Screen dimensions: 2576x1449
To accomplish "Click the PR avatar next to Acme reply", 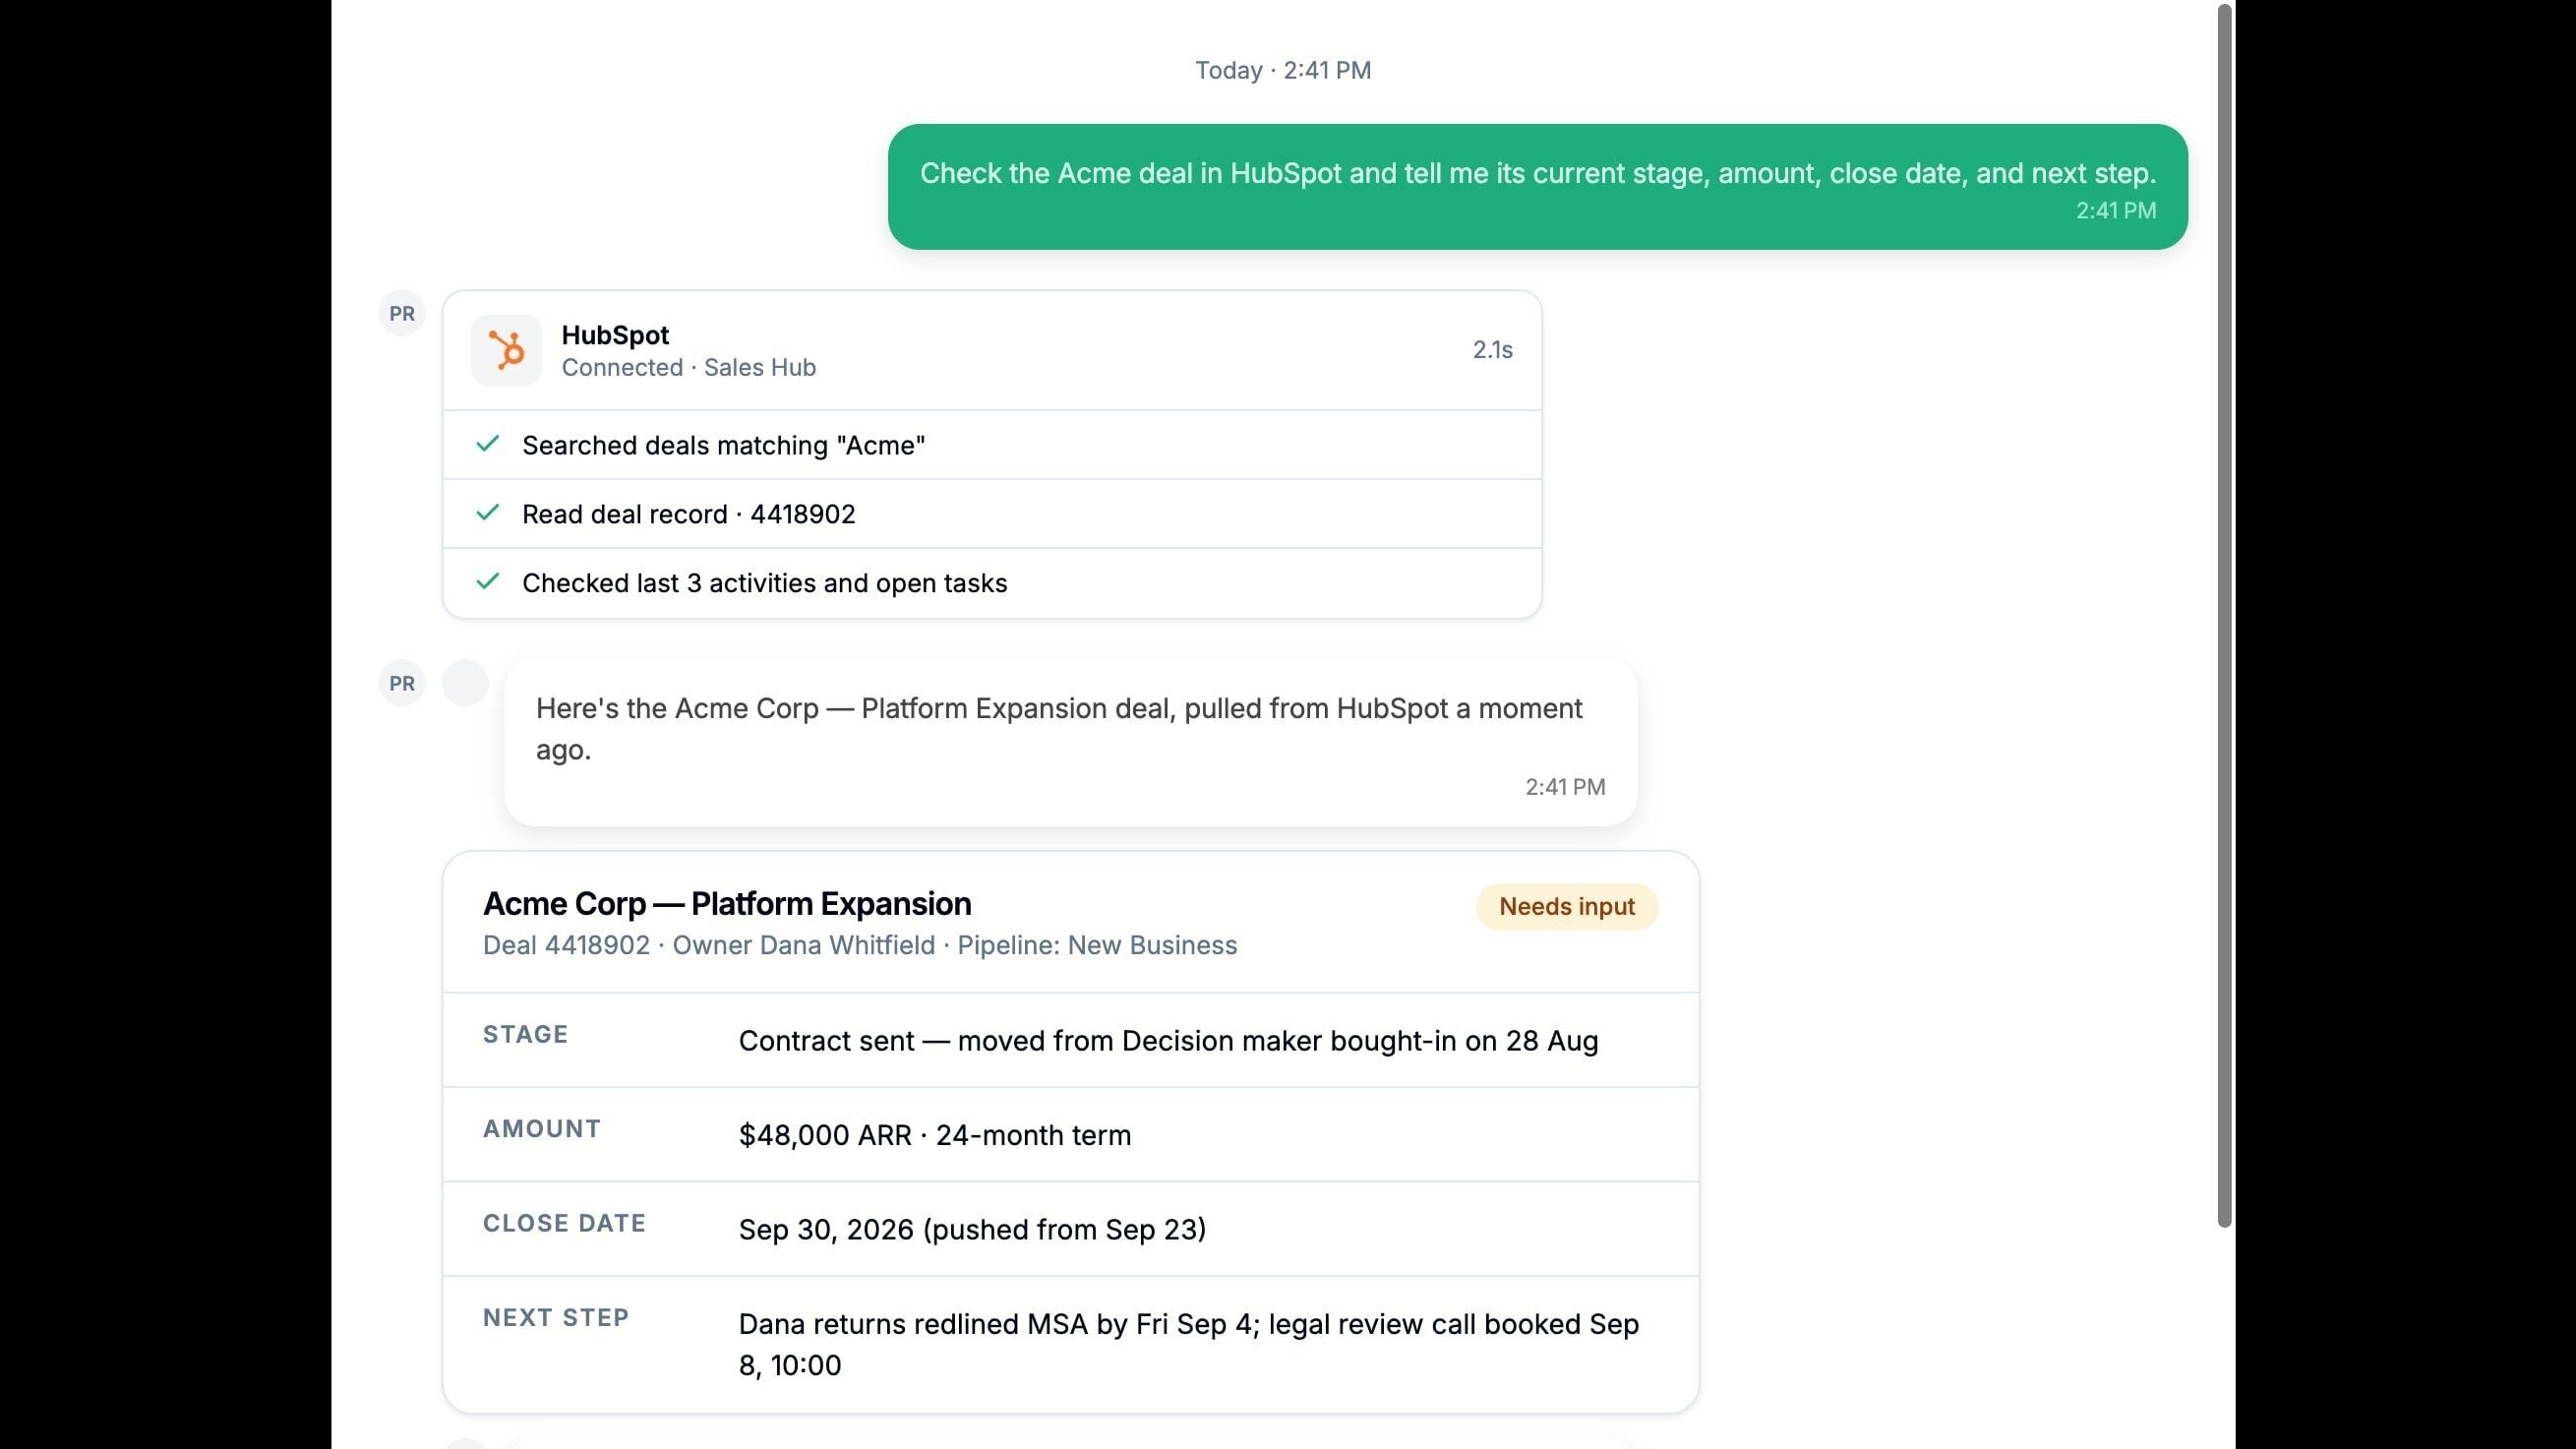I will click(x=402, y=683).
